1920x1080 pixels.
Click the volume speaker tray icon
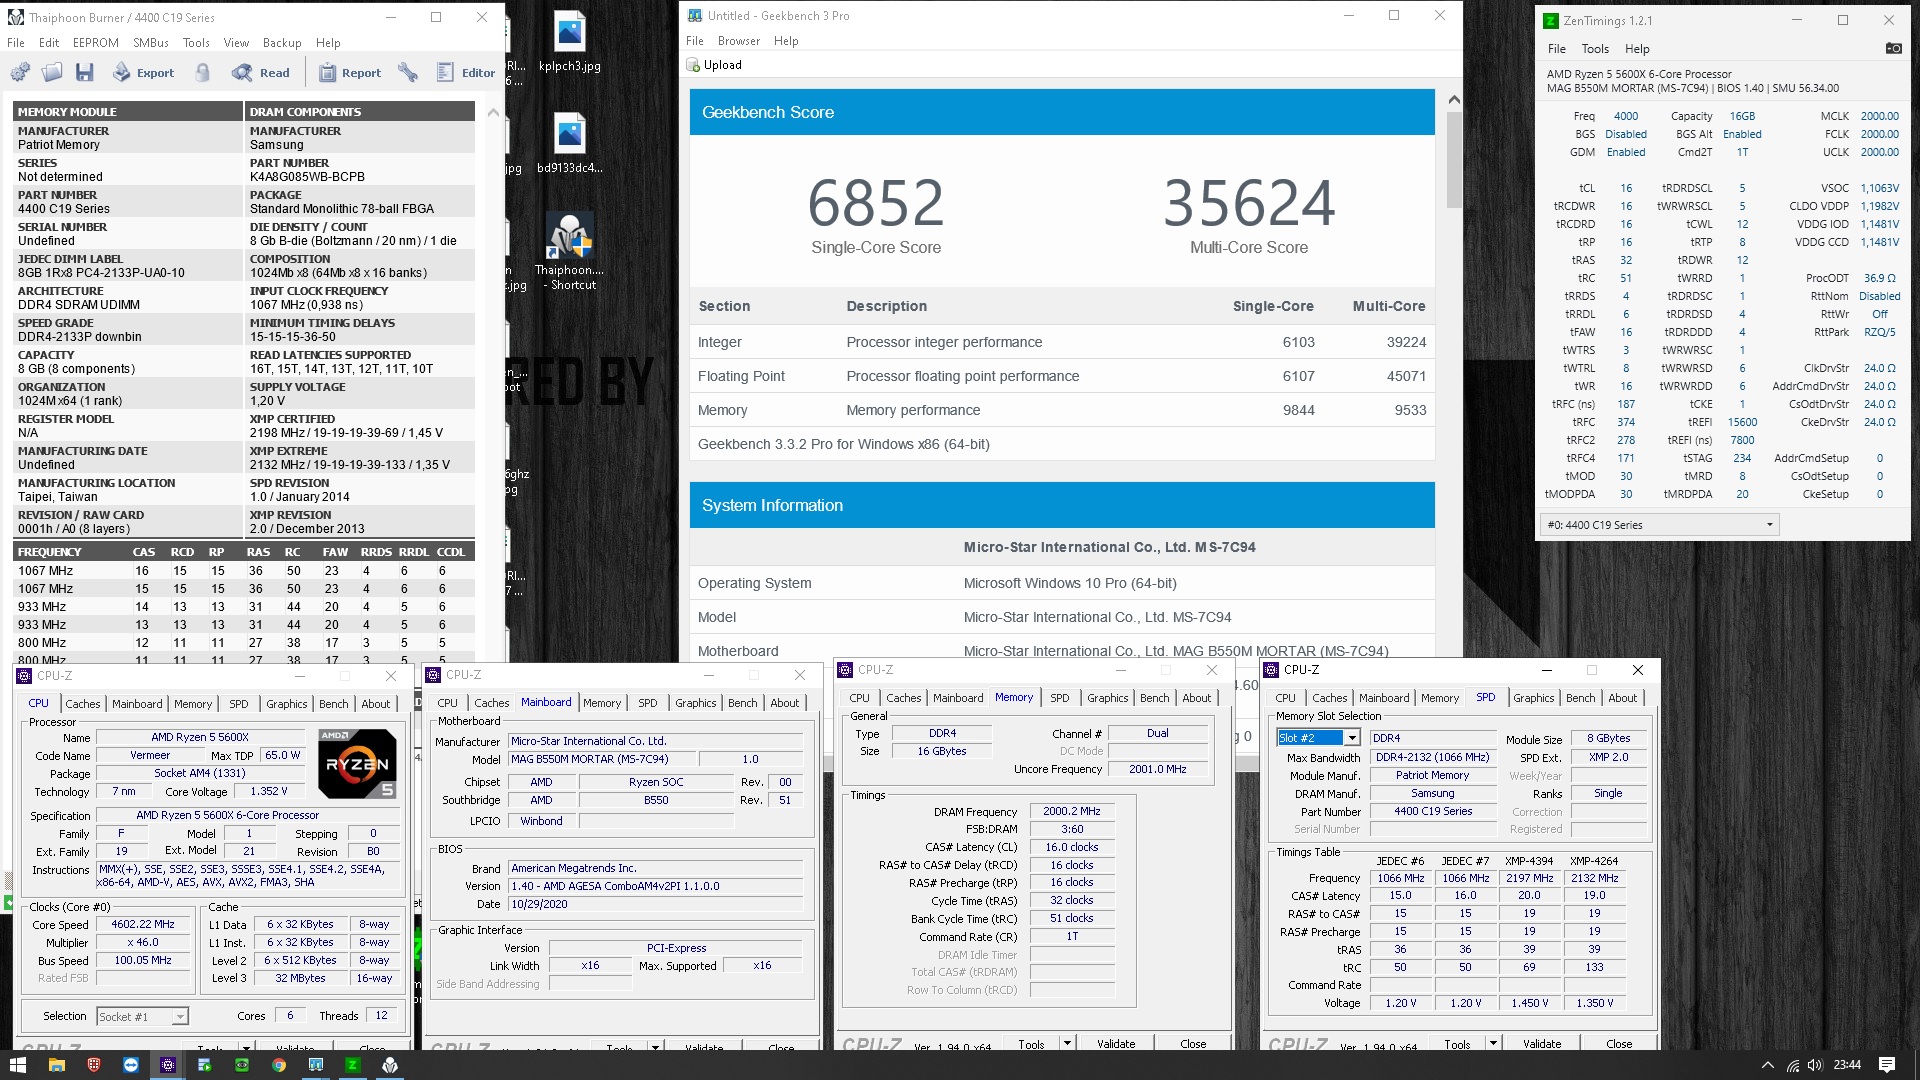coord(1815,1065)
